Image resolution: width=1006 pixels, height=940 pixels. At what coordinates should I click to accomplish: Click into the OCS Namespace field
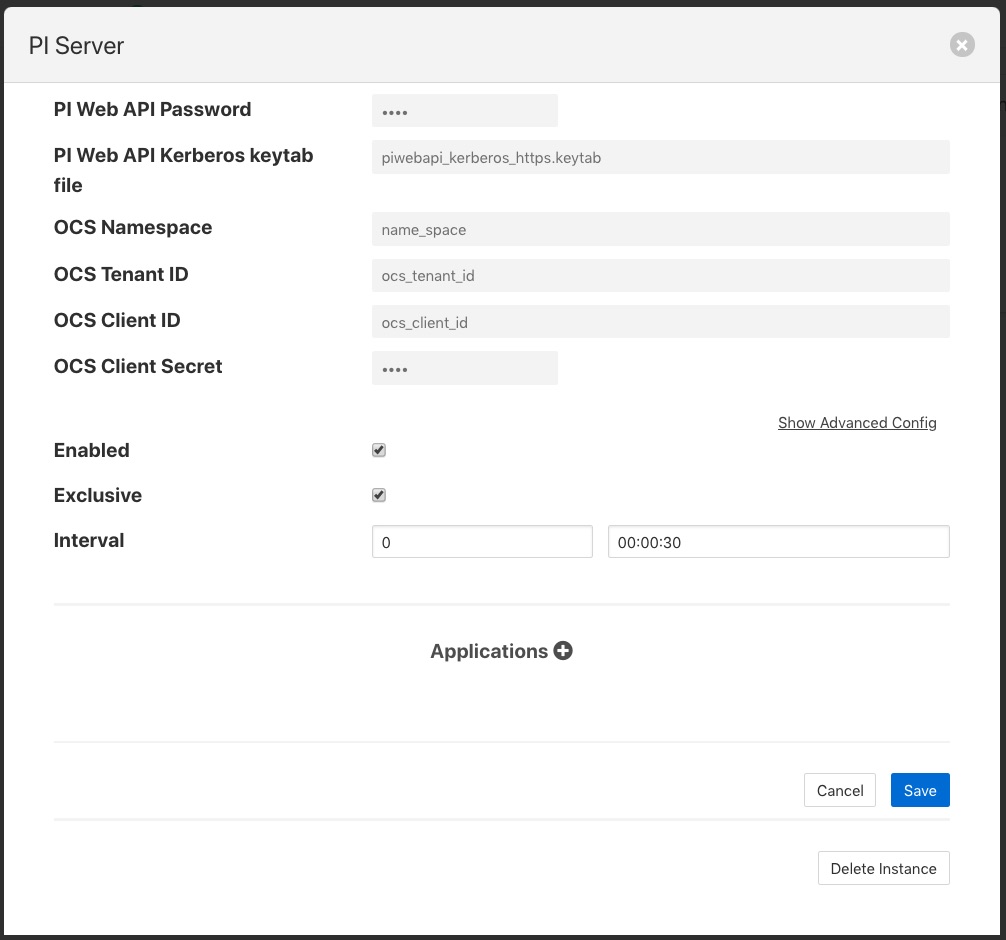pos(660,229)
